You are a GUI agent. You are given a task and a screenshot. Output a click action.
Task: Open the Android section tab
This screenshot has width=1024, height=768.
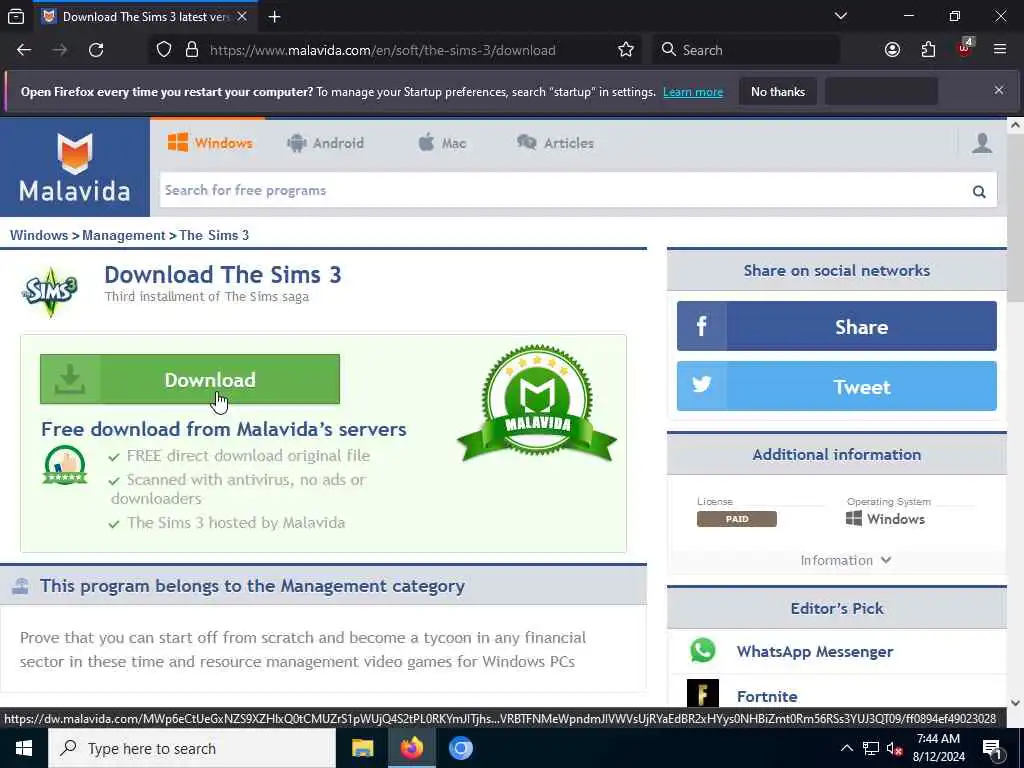coord(325,143)
